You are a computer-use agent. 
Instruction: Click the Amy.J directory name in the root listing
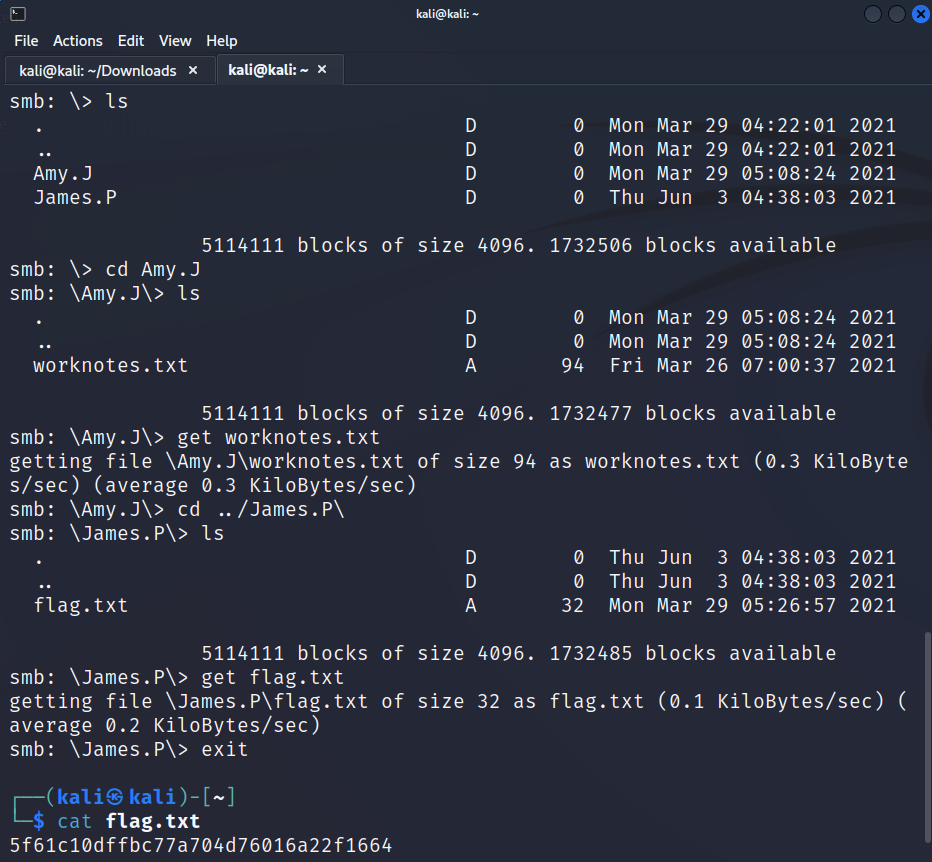[63, 174]
